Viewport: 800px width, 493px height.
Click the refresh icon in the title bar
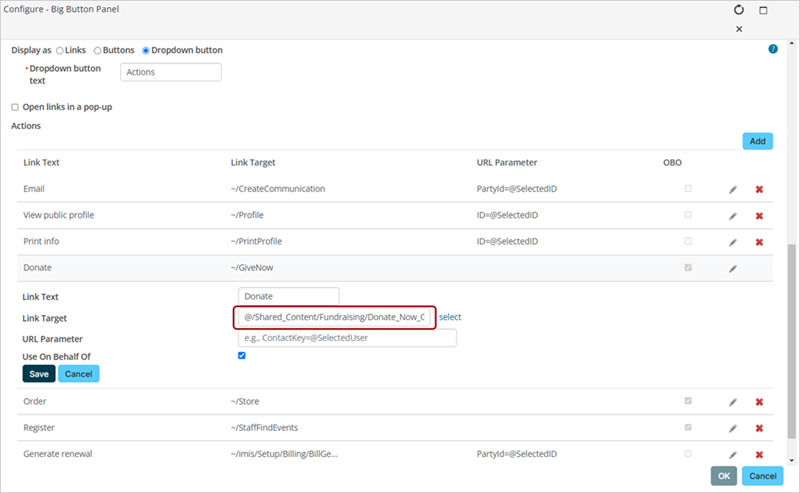(739, 10)
